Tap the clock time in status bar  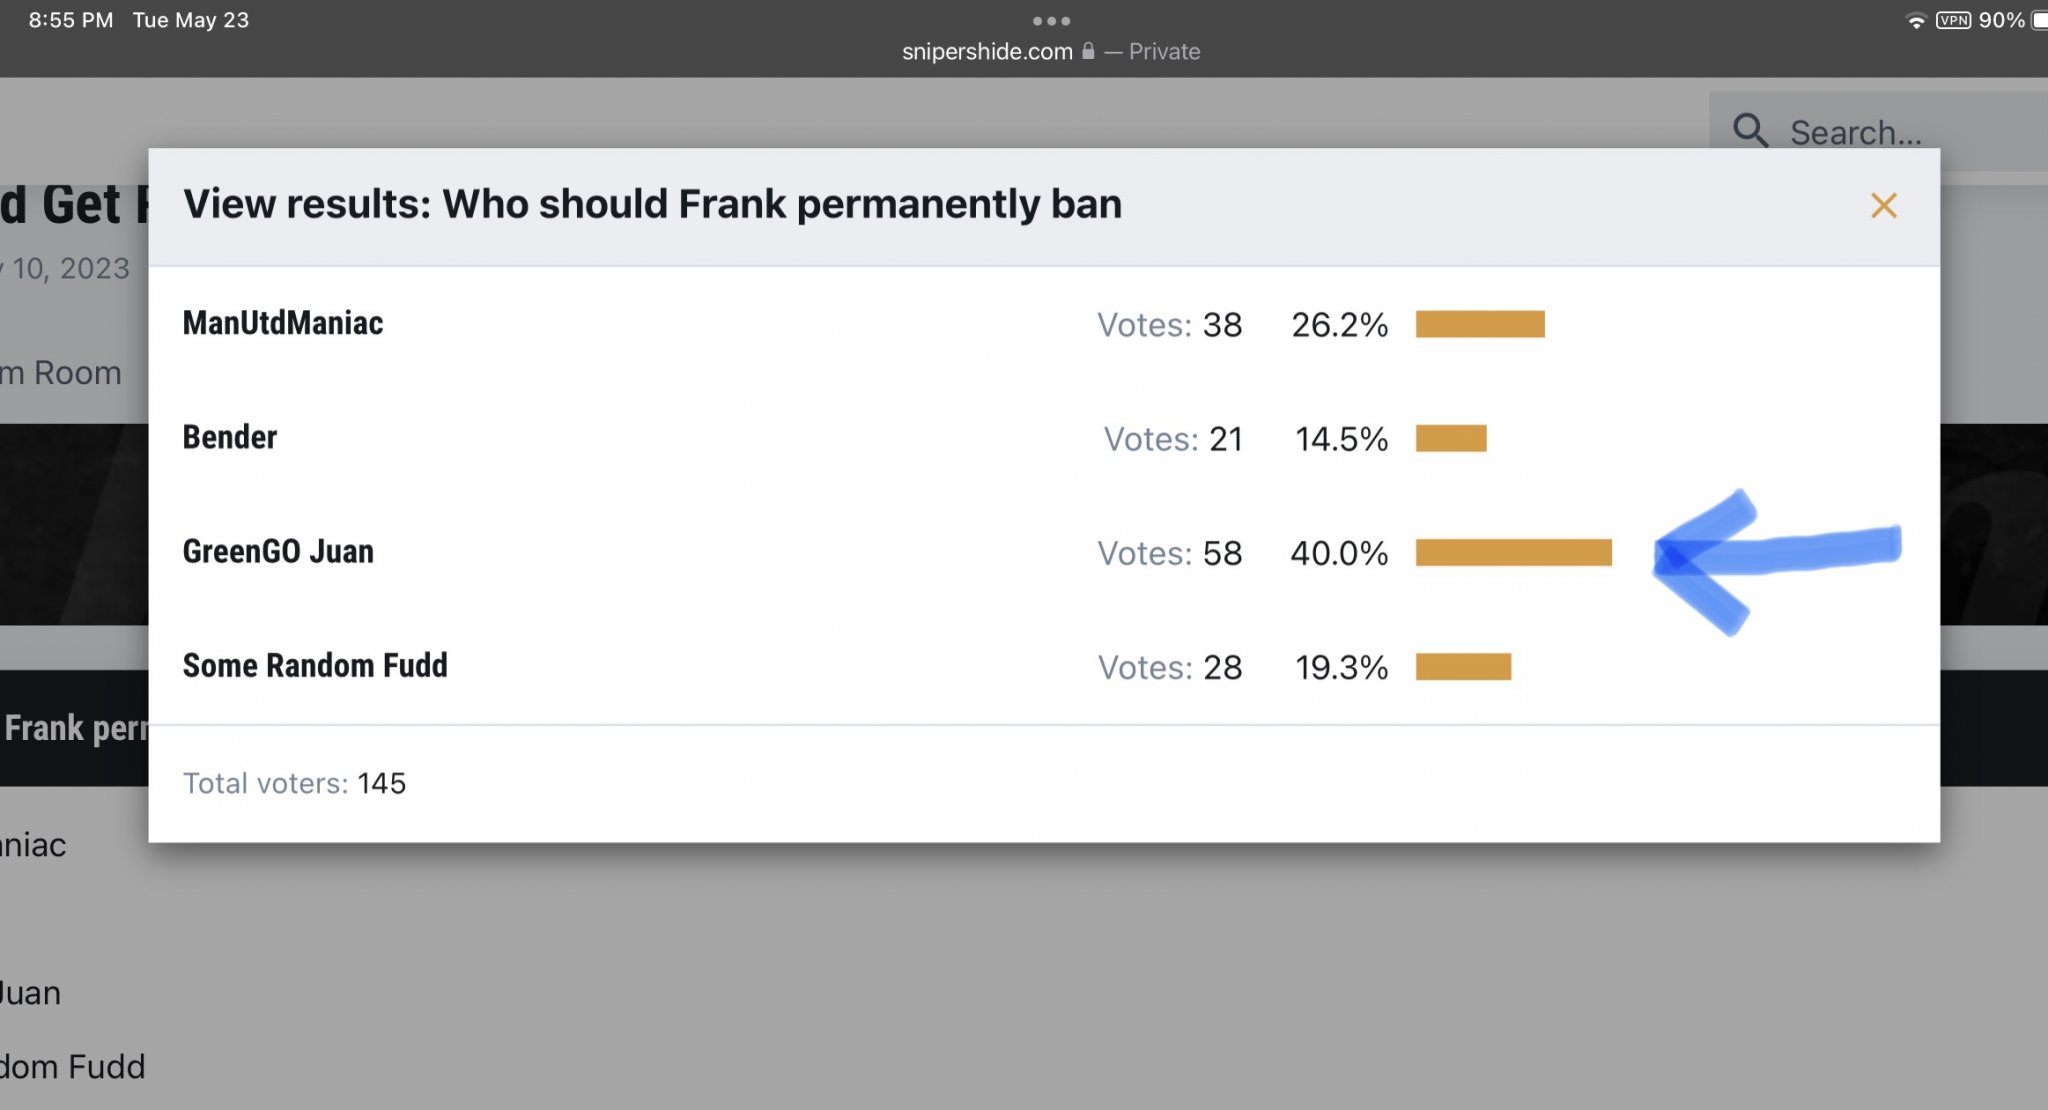click(70, 21)
